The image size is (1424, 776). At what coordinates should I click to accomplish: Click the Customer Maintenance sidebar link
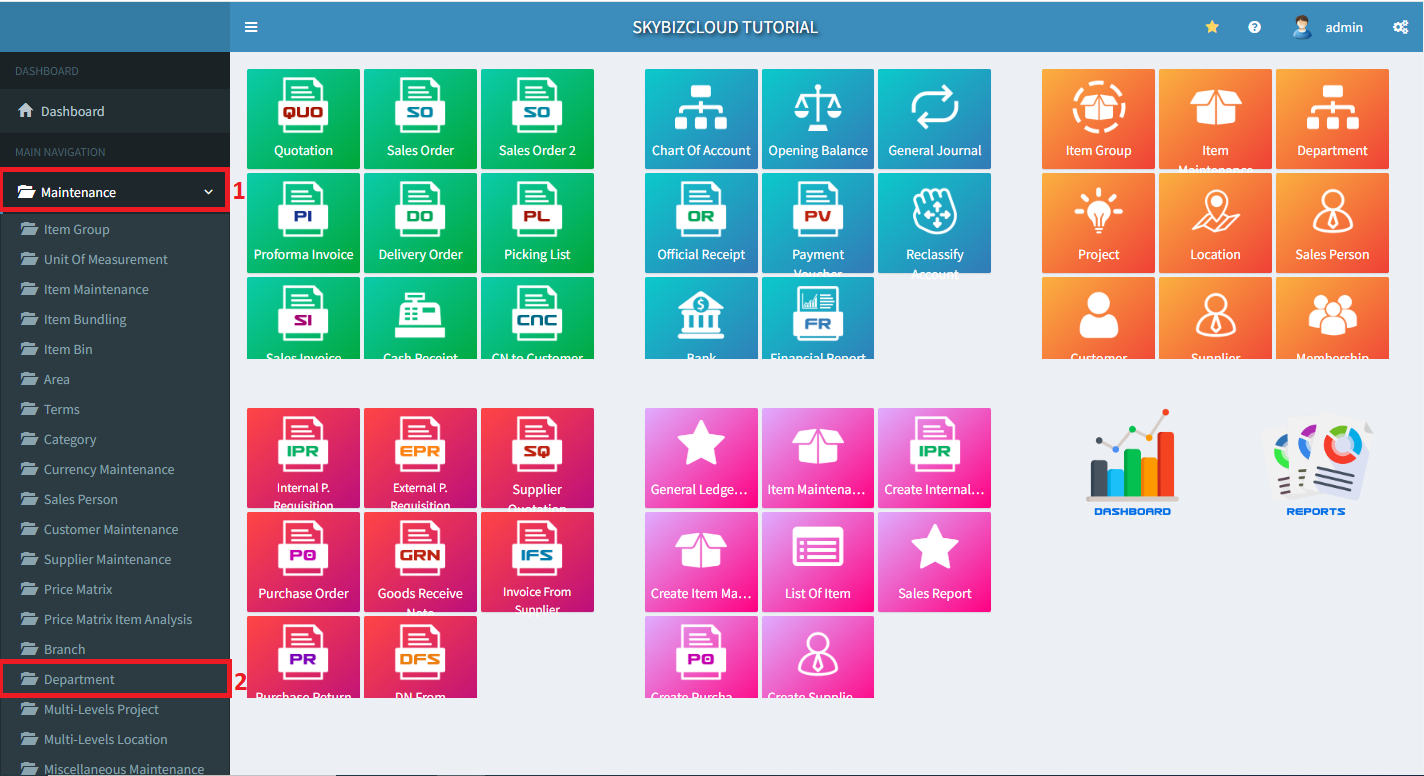tap(111, 529)
